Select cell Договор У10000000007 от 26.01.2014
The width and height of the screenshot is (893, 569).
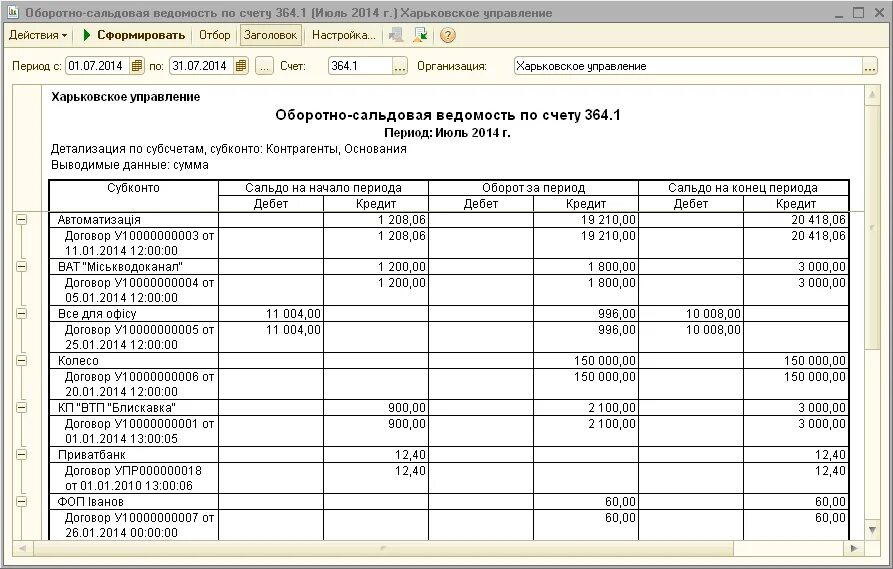tap(134, 525)
